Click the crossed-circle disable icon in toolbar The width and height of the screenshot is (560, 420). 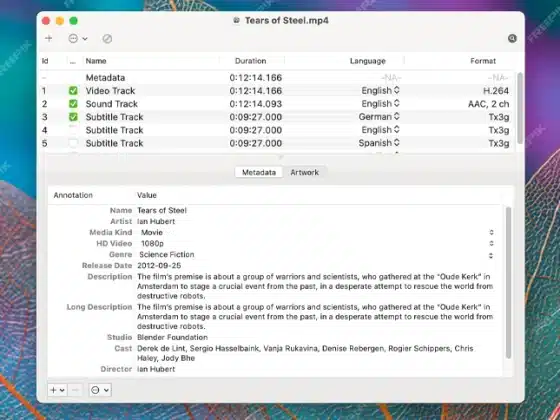[107, 39]
